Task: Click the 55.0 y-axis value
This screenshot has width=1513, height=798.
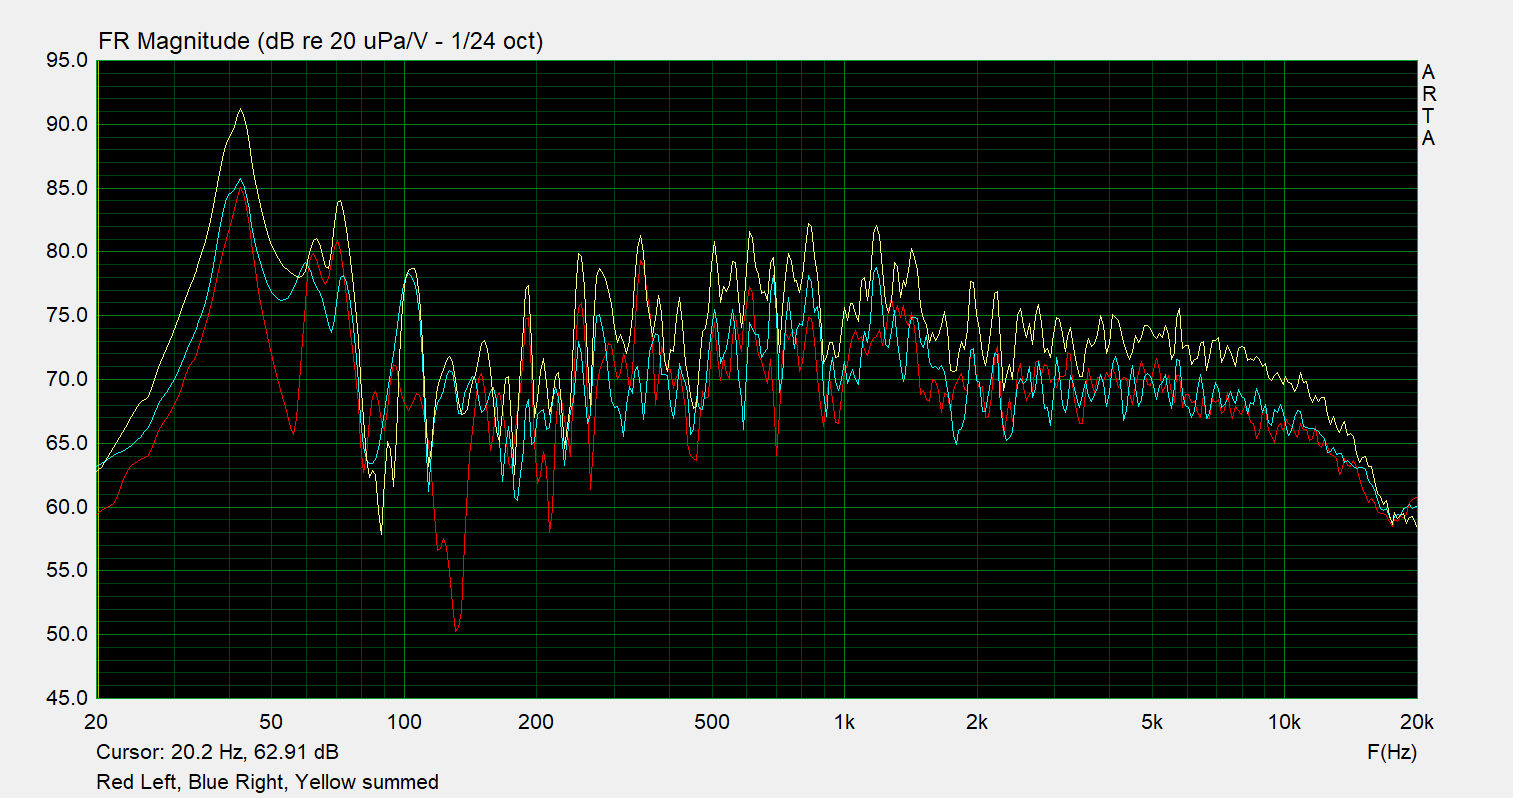Action: click(67, 570)
